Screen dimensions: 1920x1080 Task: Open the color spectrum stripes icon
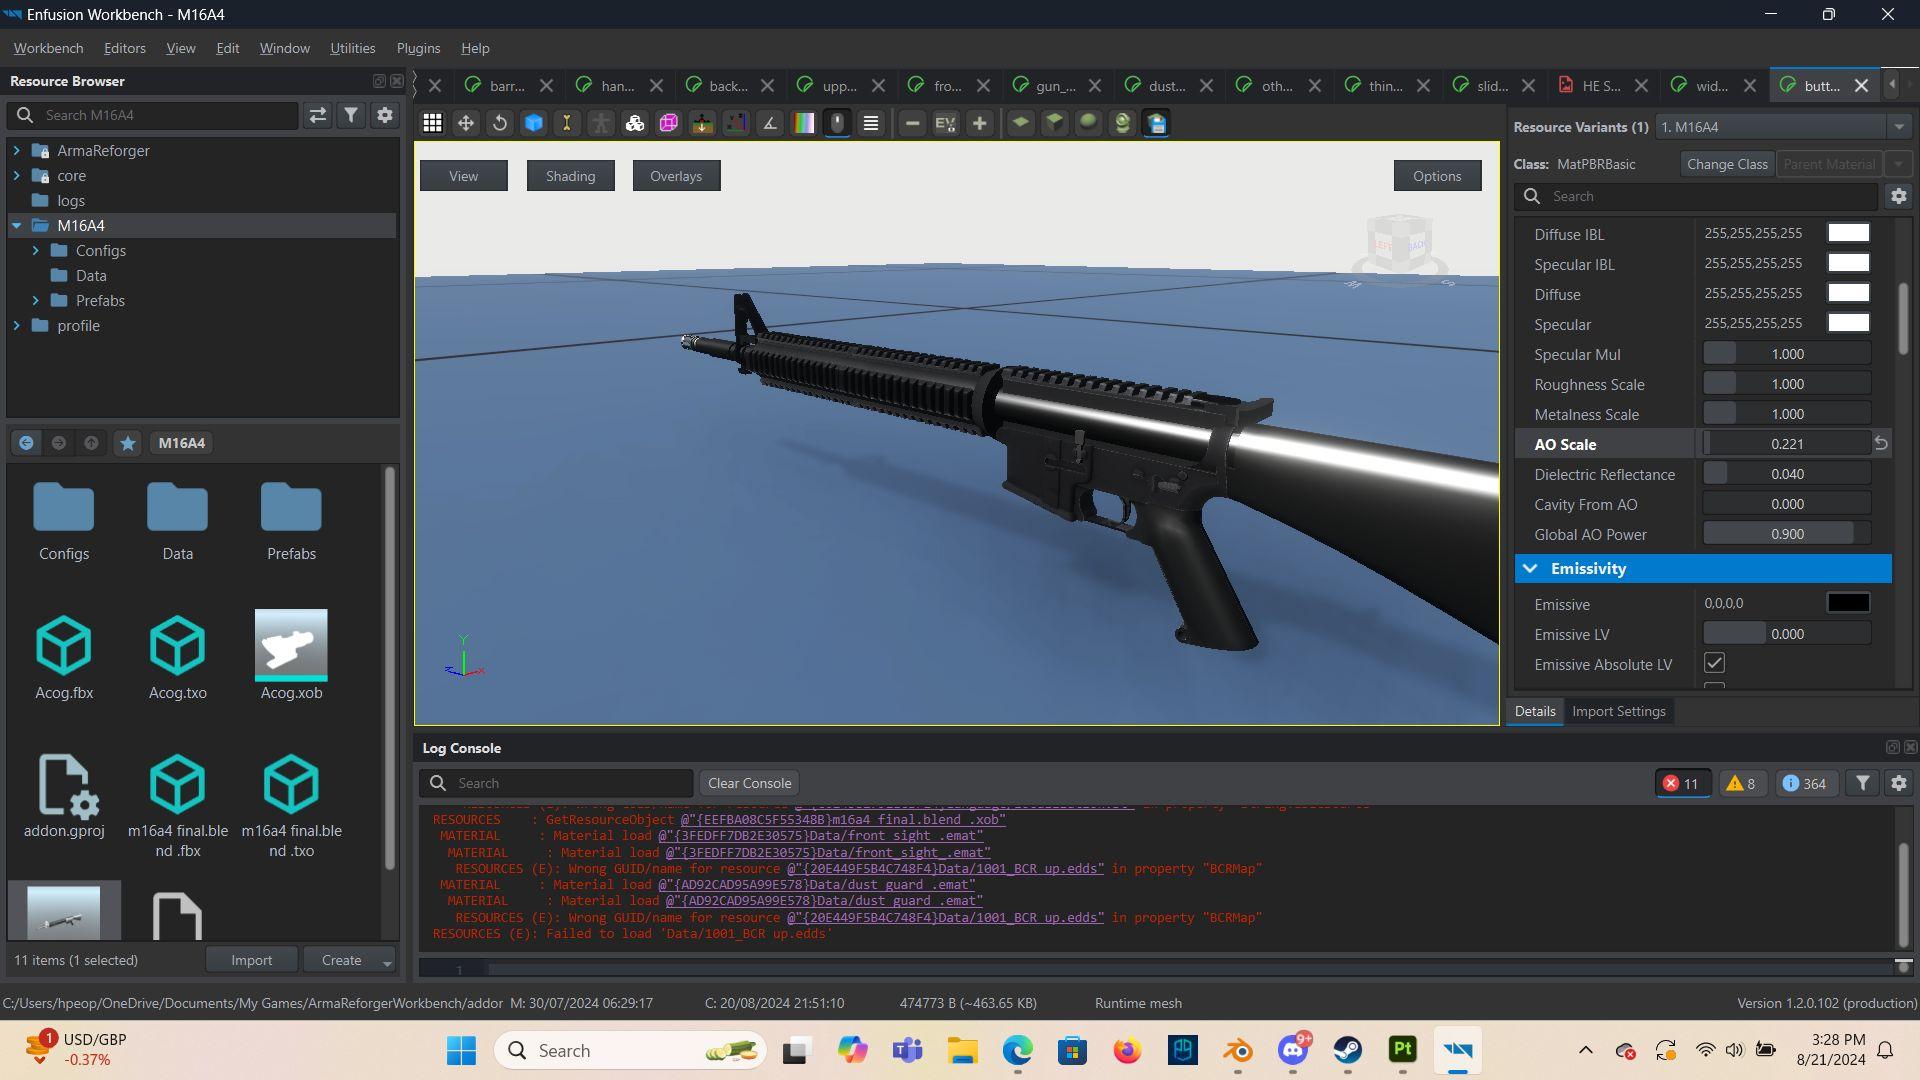[804, 123]
